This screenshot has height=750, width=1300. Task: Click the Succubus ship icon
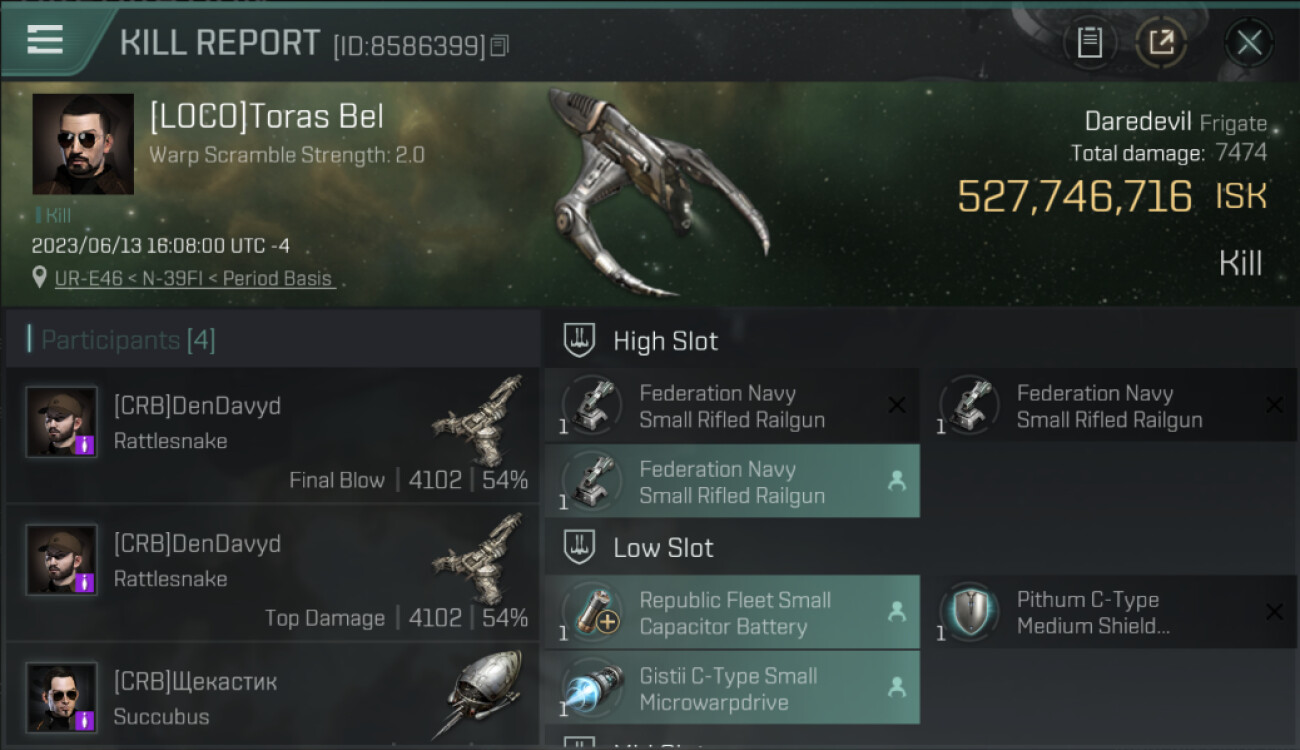click(483, 692)
